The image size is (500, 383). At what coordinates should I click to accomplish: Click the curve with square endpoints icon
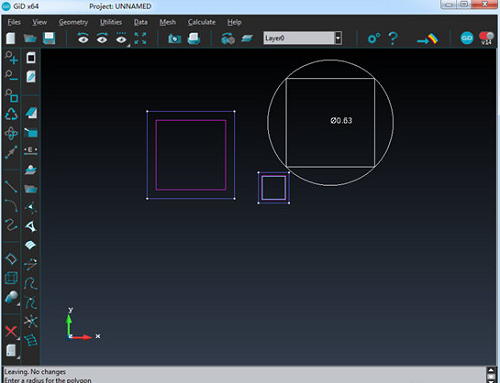[31, 283]
